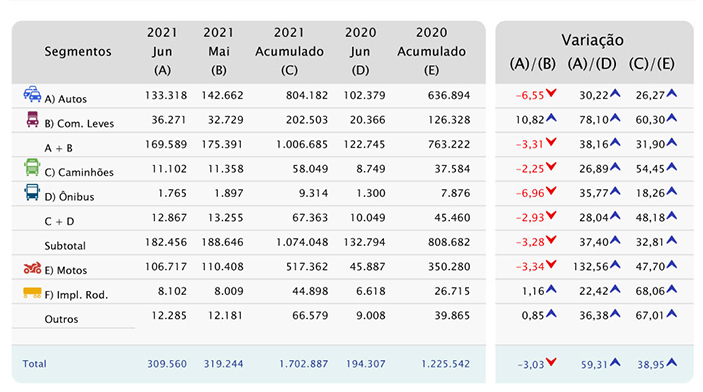Click the (A)/(D) variation column header
Screen dimensions: 703x392
[x=592, y=64]
